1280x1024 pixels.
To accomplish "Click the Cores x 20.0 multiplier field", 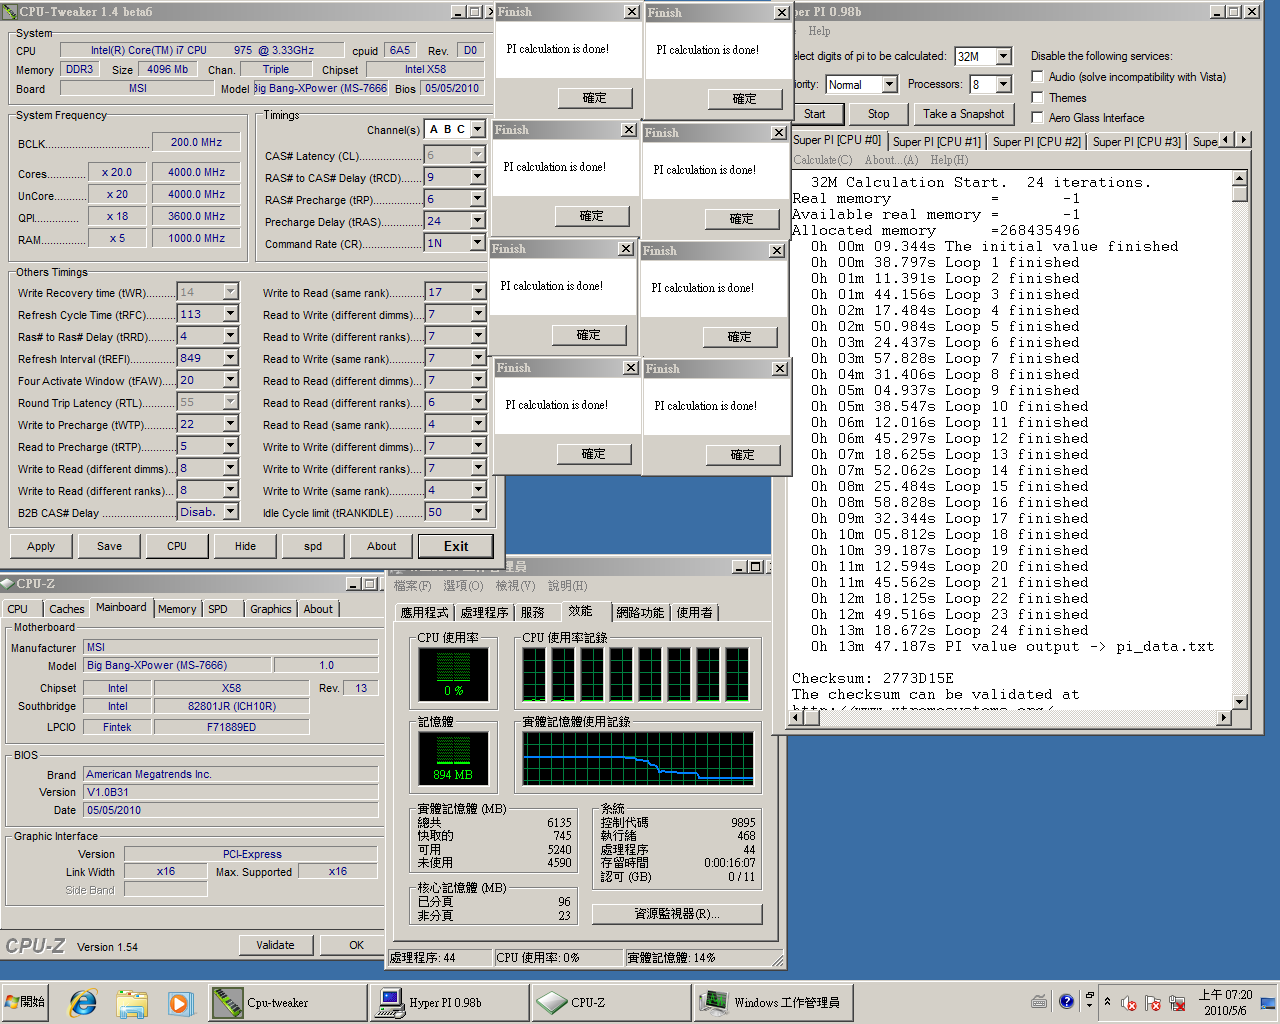I will (x=117, y=172).
